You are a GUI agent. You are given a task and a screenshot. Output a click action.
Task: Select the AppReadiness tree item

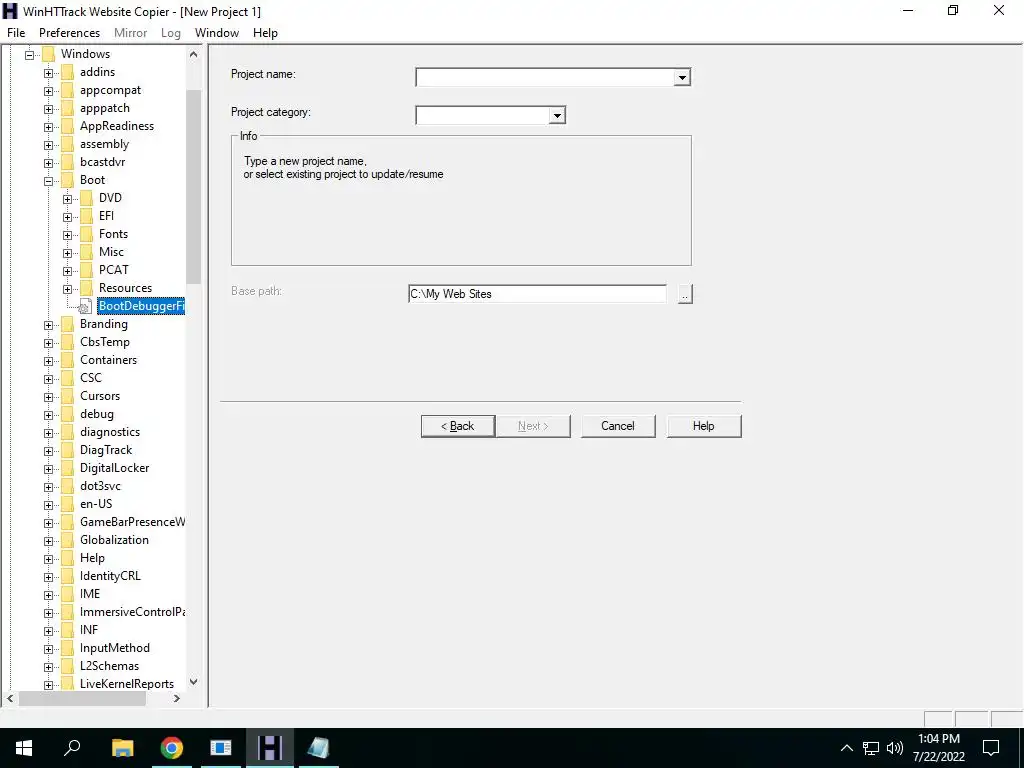point(117,126)
